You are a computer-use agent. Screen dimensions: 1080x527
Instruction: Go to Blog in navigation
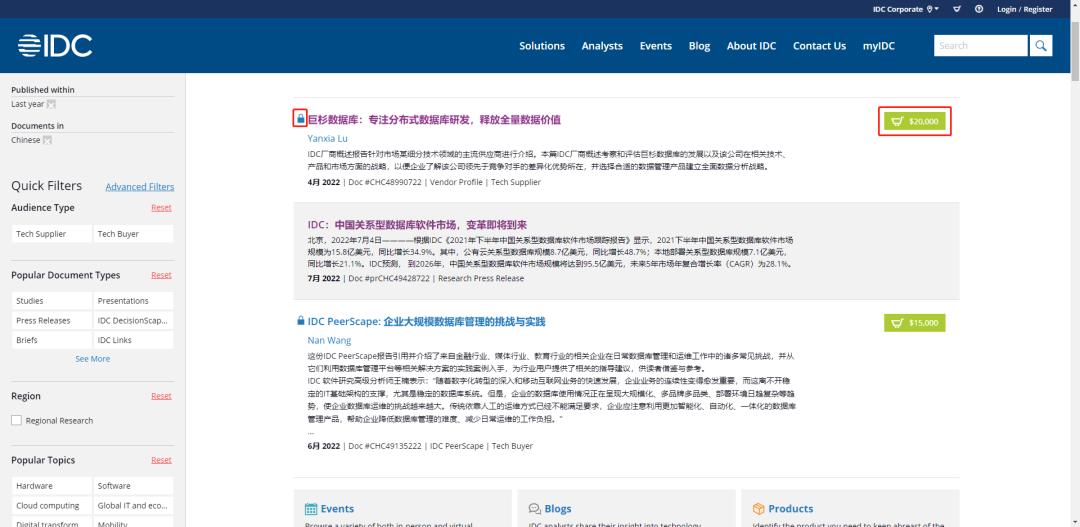pyautogui.click(x=699, y=45)
